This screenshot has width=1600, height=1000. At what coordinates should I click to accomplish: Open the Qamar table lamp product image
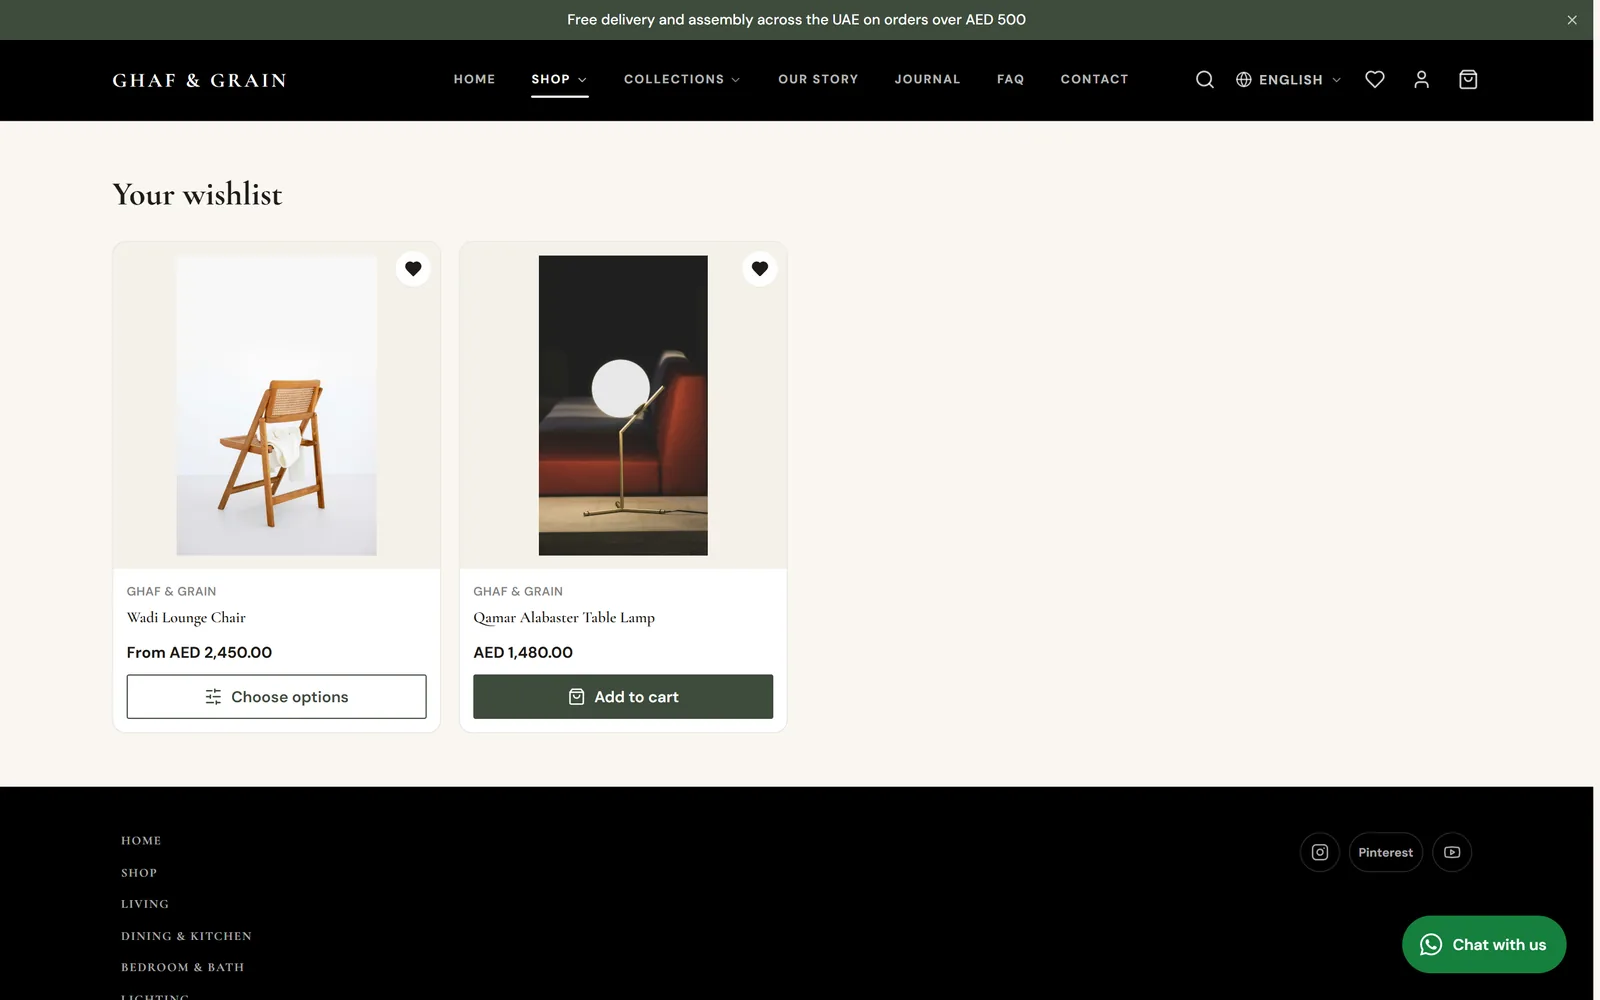623,406
